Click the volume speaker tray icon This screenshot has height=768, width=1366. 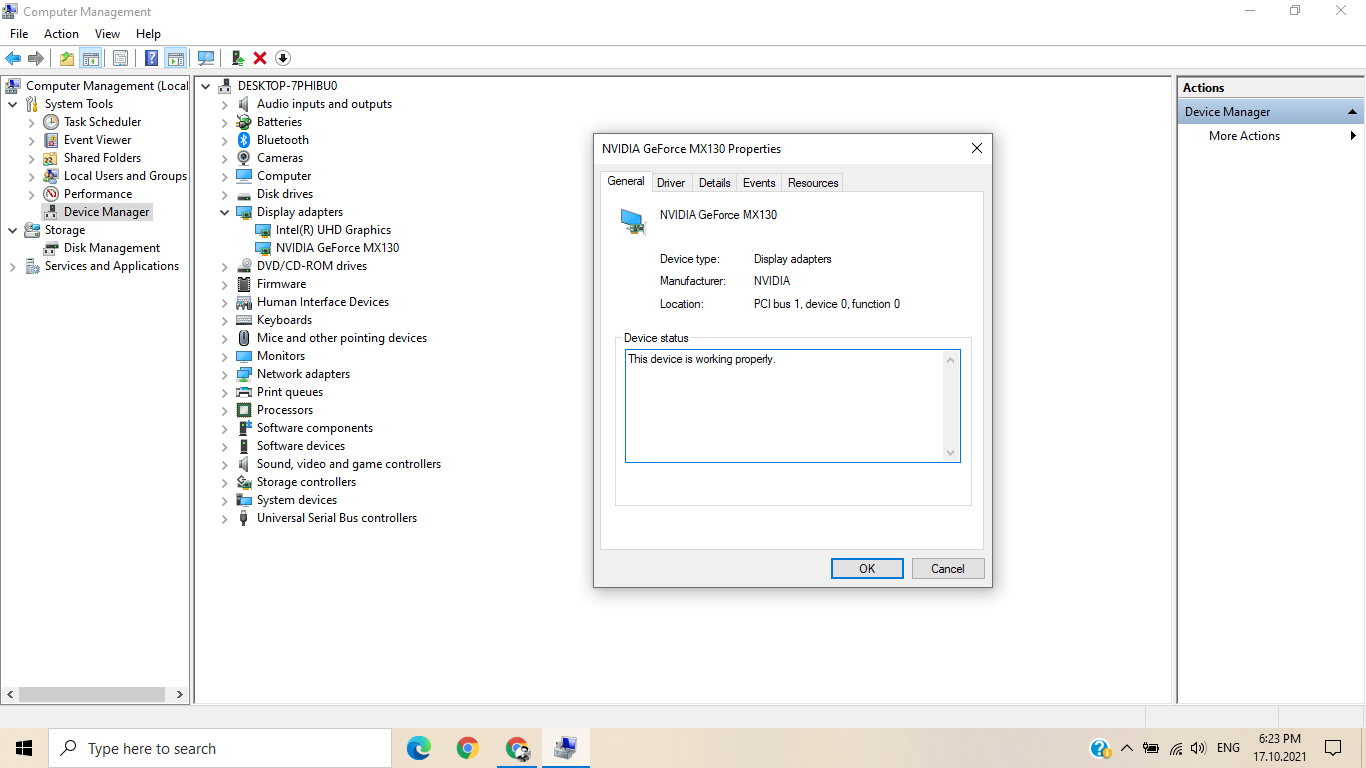pos(1198,748)
